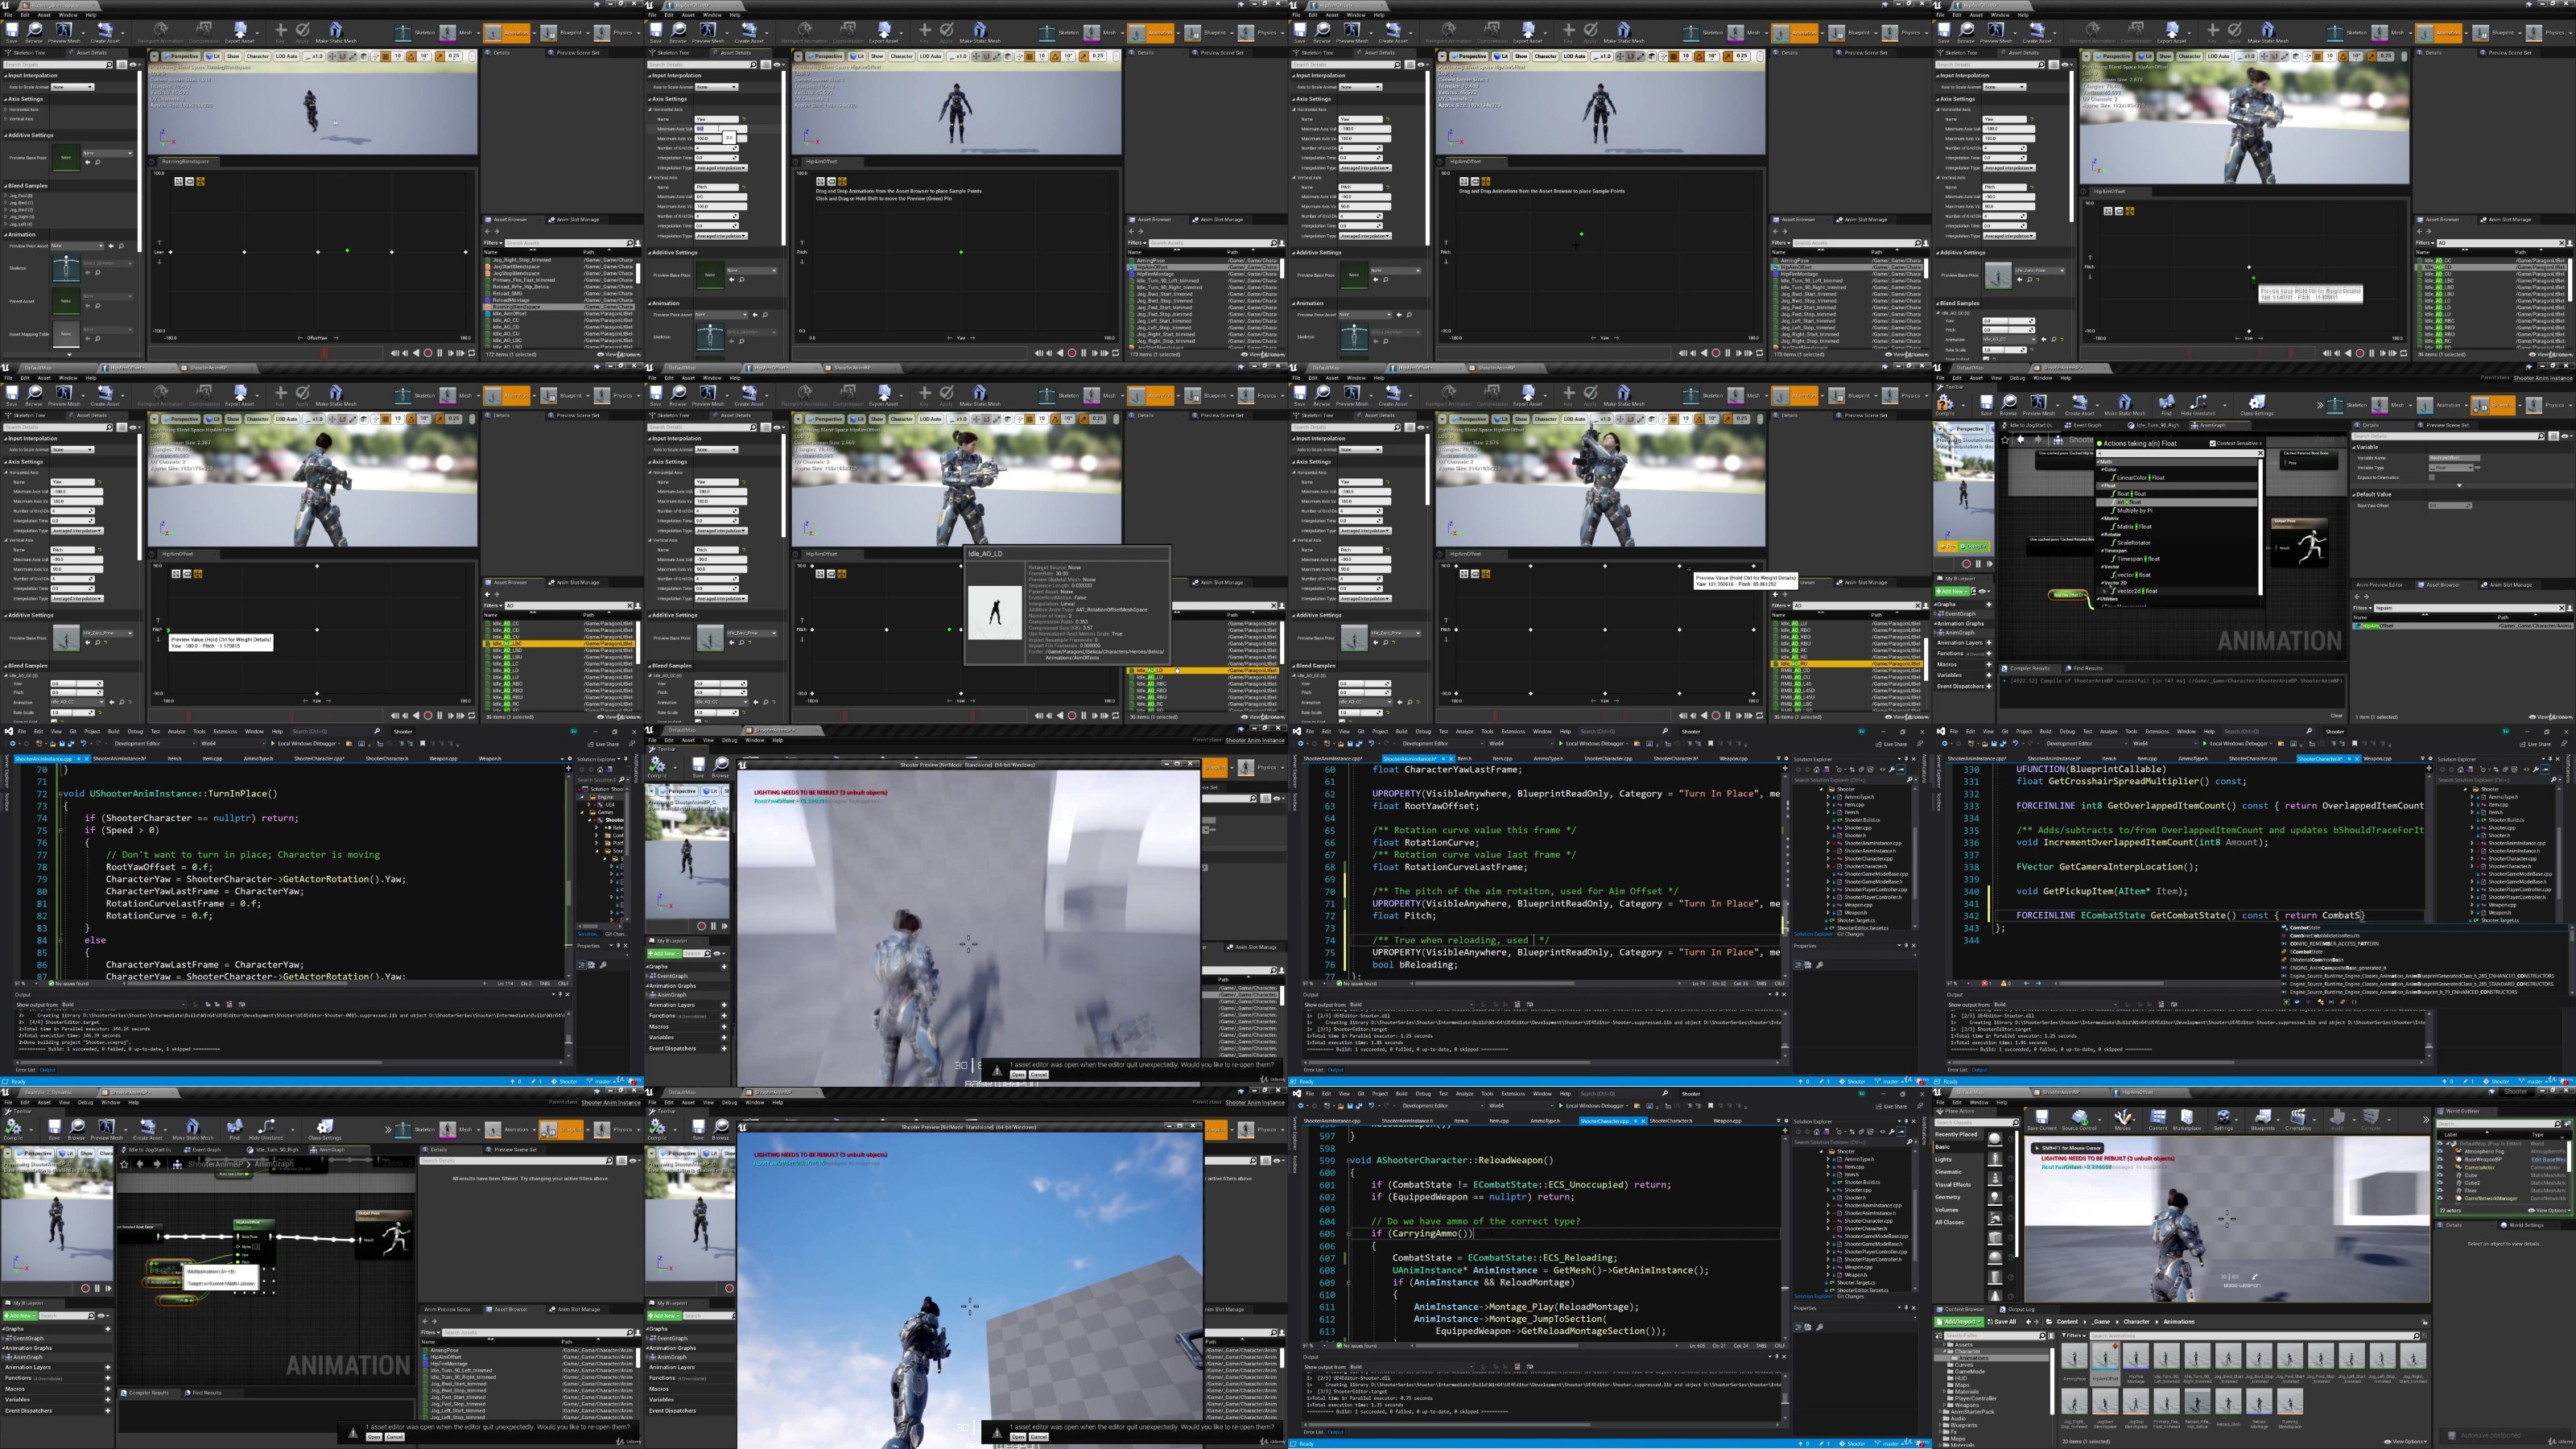Open the Weapons folder in the Content Browser tree
Screen dimensions: 2576x1449
coord(1966,1406)
